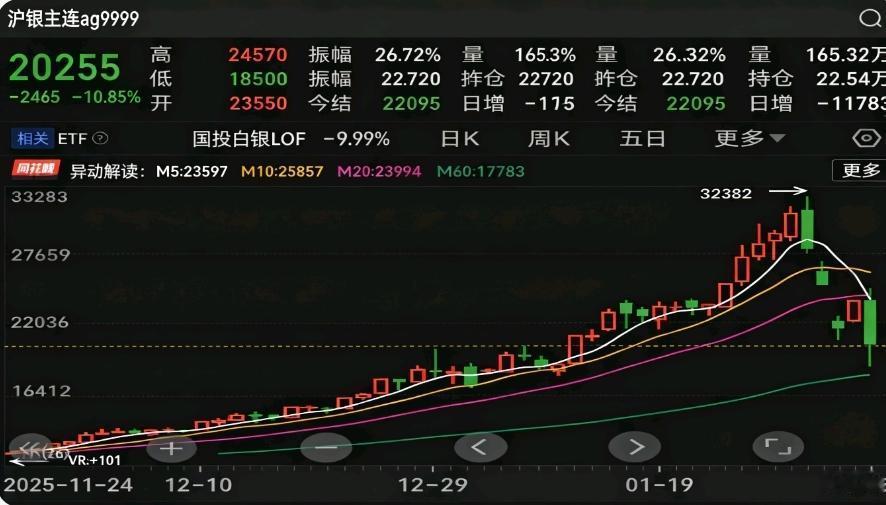
Task: Click the M10:25857 moving average label
Action: pyautogui.click(x=282, y=171)
